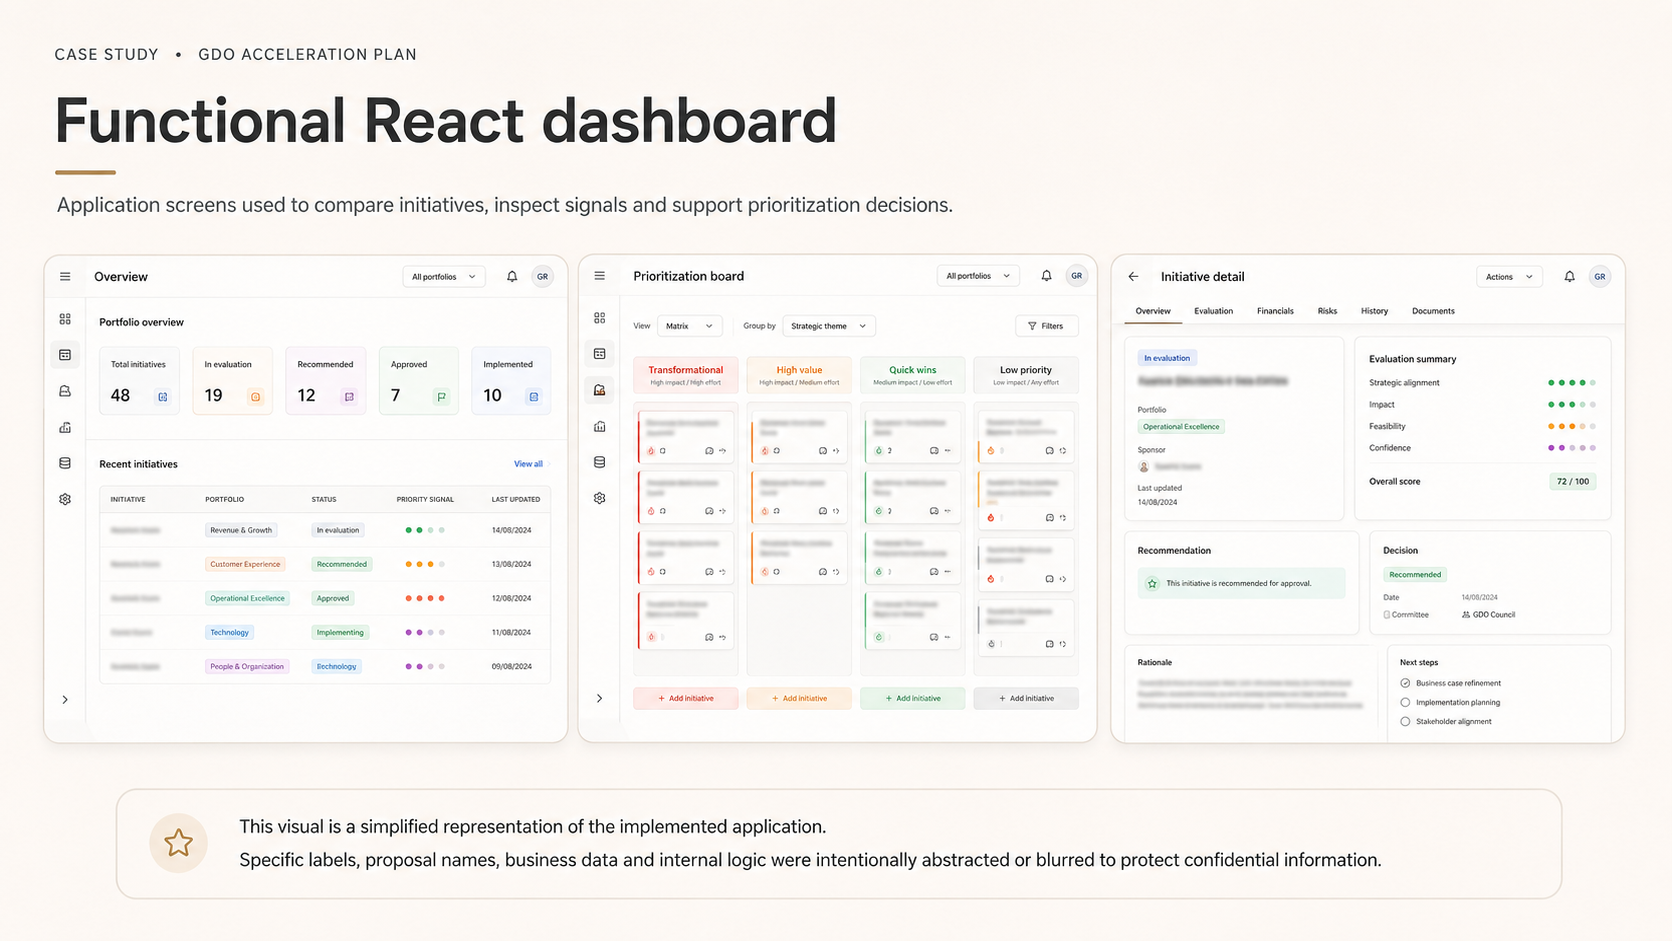
Task: Open the hamburger menu on the Overview screen
Action: click(x=65, y=277)
